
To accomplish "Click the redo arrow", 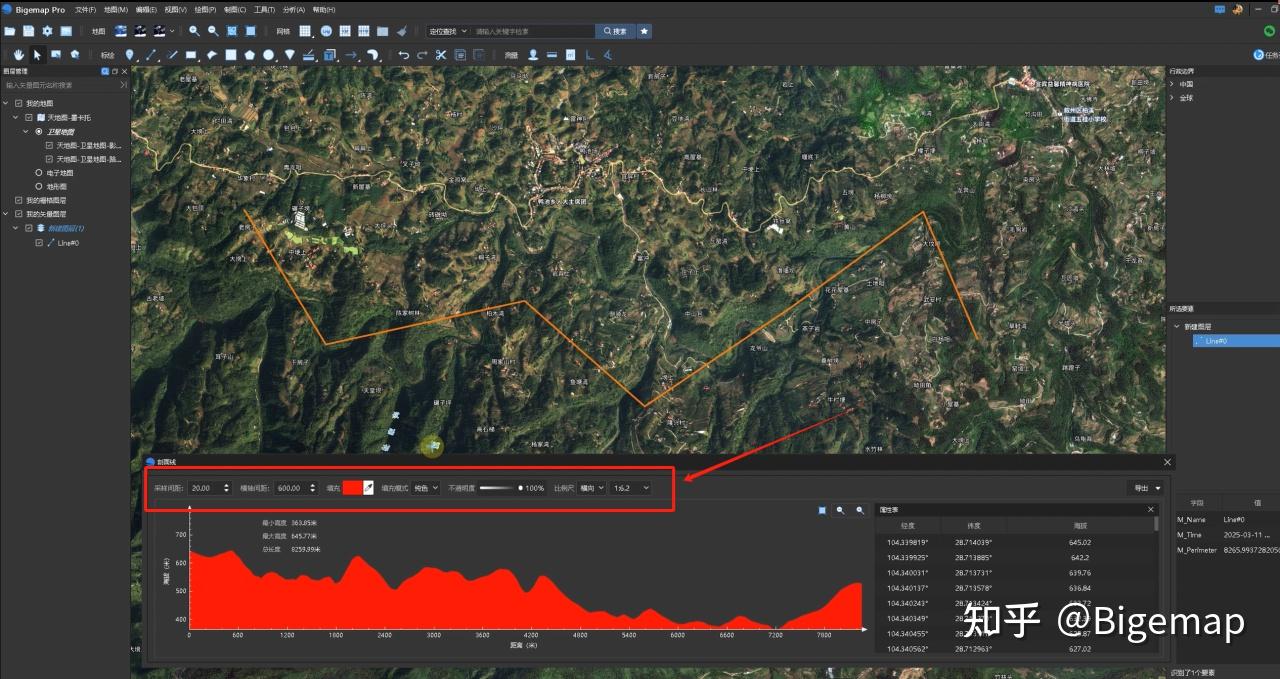I will pyautogui.click(x=421, y=55).
